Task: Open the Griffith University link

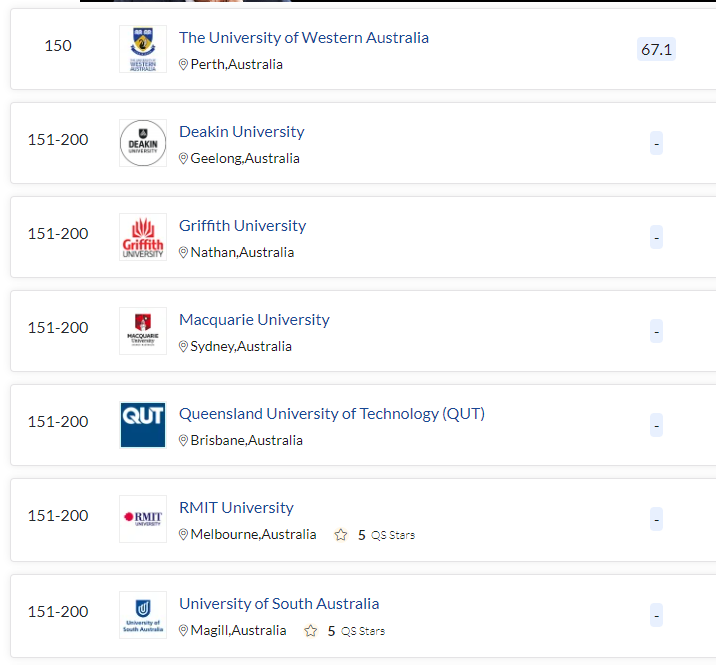Action: pyautogui.click(x=242, y=226)
